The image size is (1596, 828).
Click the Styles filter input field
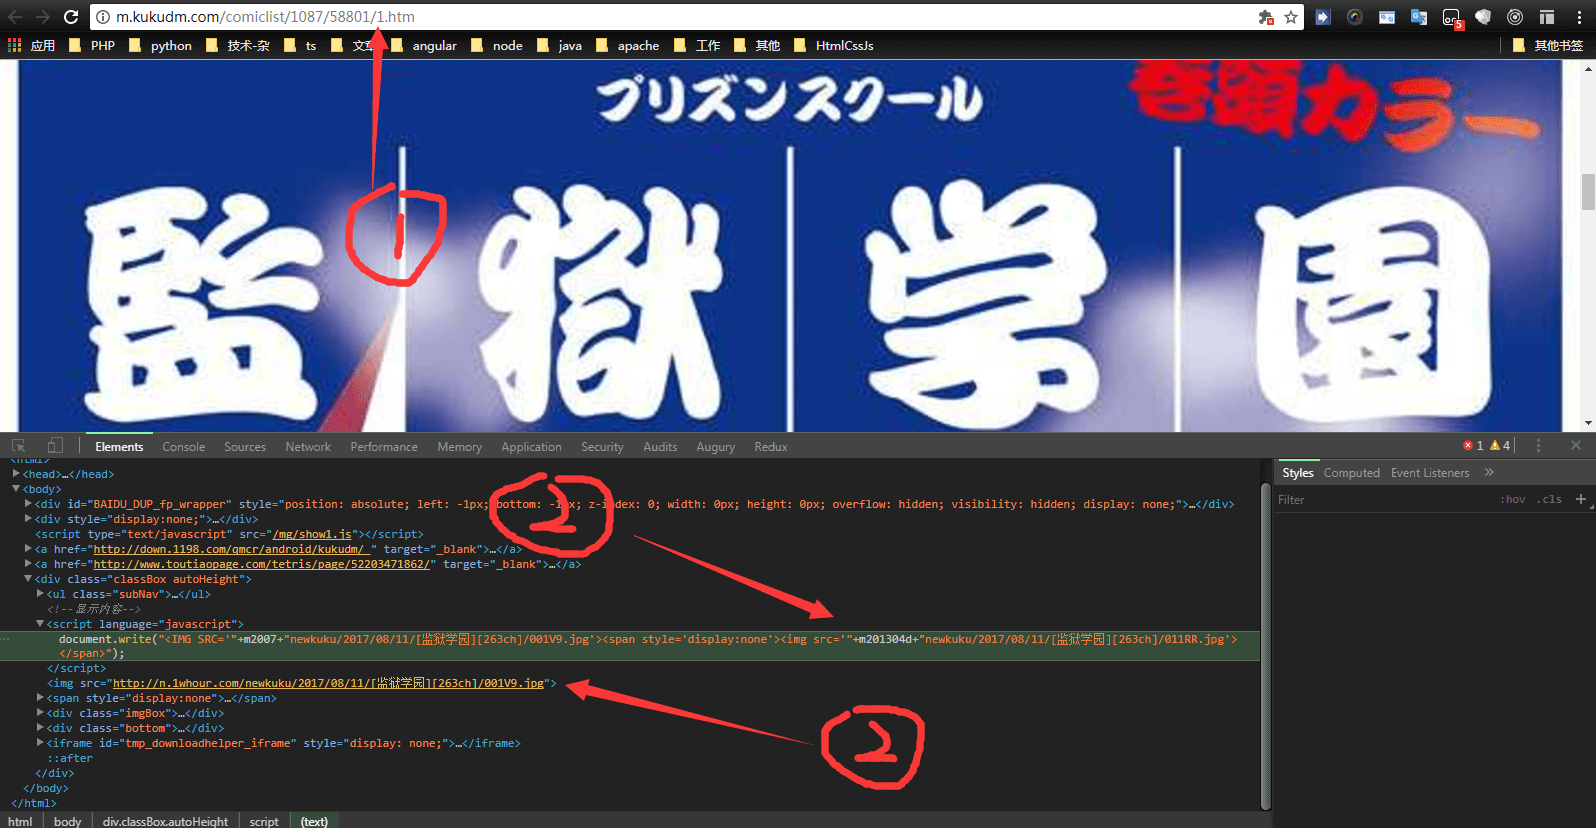coord(1385,499)
